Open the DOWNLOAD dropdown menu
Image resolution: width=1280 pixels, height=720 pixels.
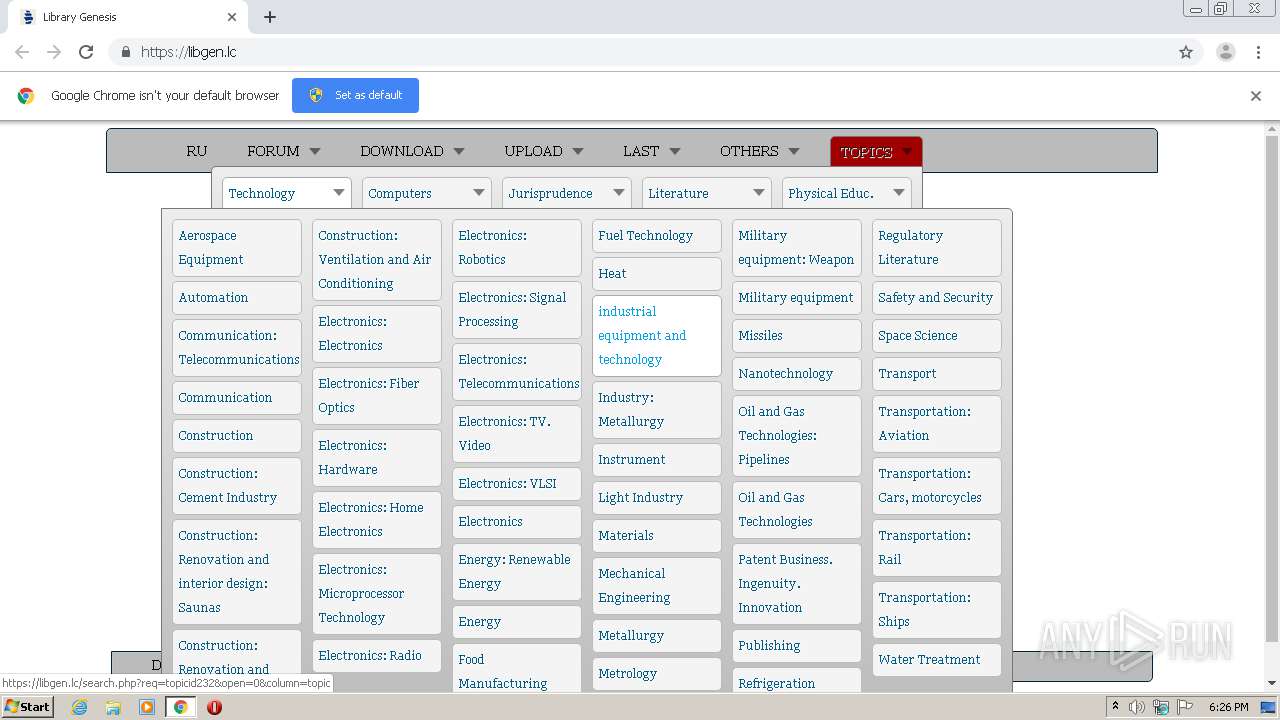coord(412,151)
